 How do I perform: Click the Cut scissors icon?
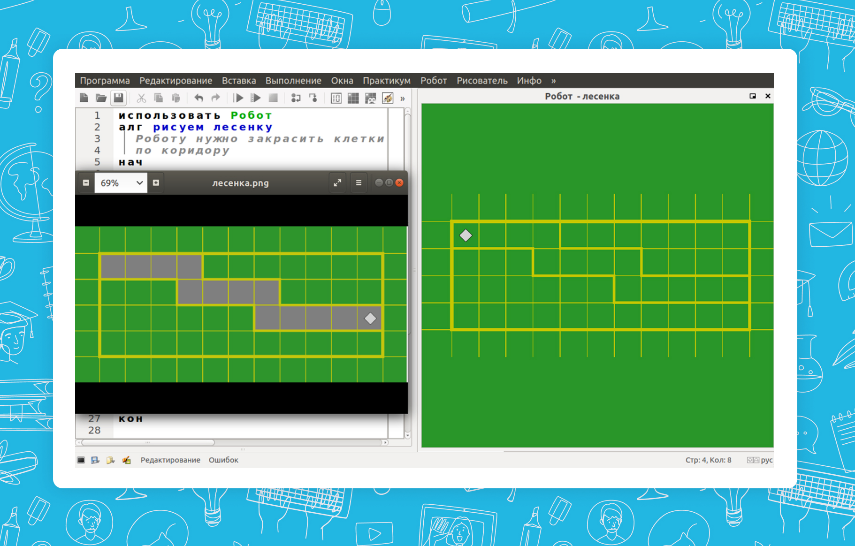coord(142,98)
